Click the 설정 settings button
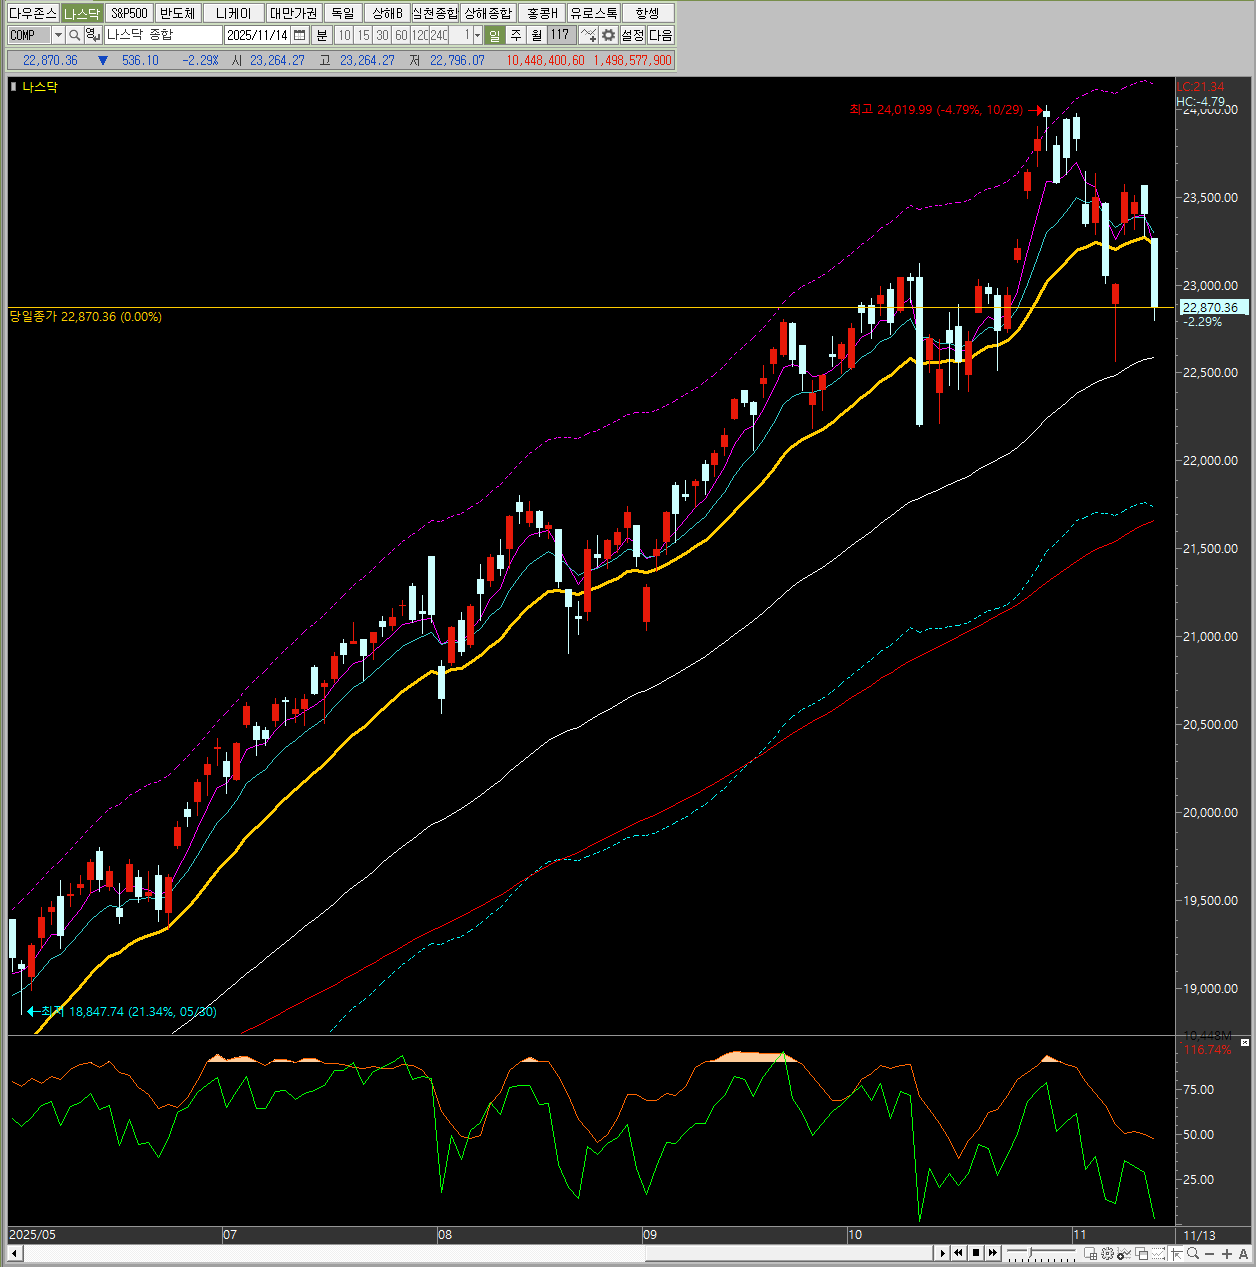The width and height of the screenshot is (1256, 1267). 633,35
